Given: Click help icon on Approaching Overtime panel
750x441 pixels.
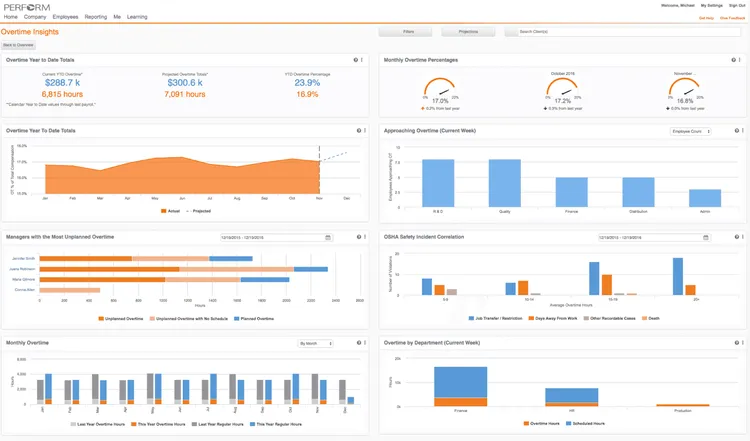Looking at the screenshot, I should point(735,131).
